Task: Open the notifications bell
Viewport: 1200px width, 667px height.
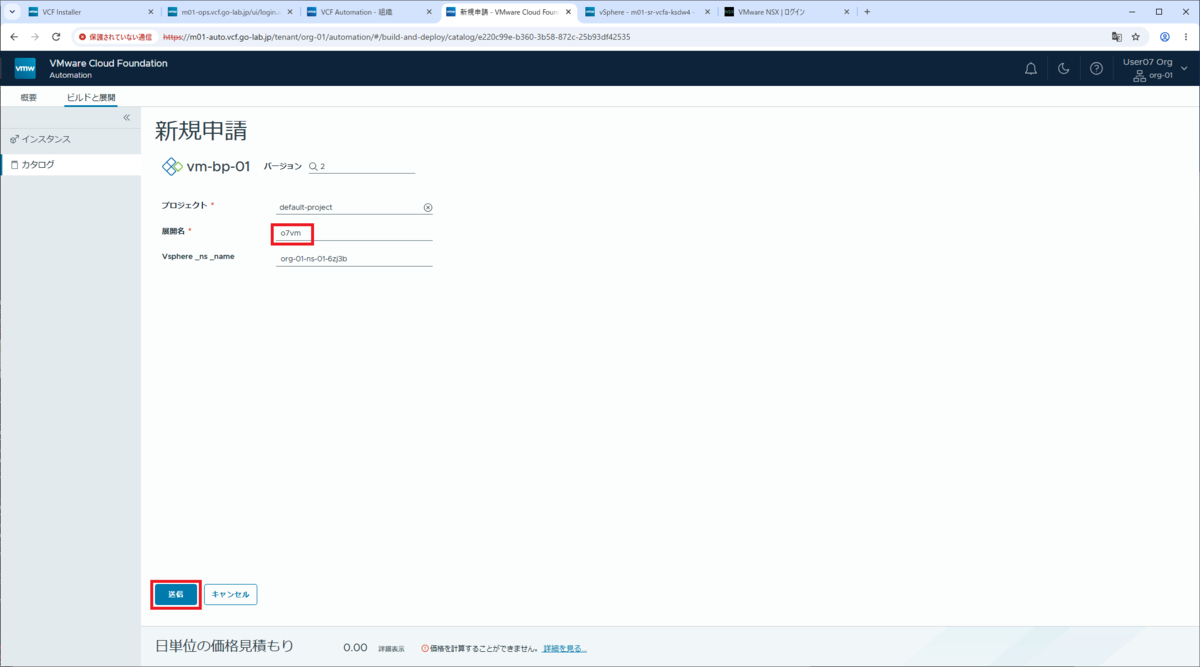Action: click(1031, 68)
